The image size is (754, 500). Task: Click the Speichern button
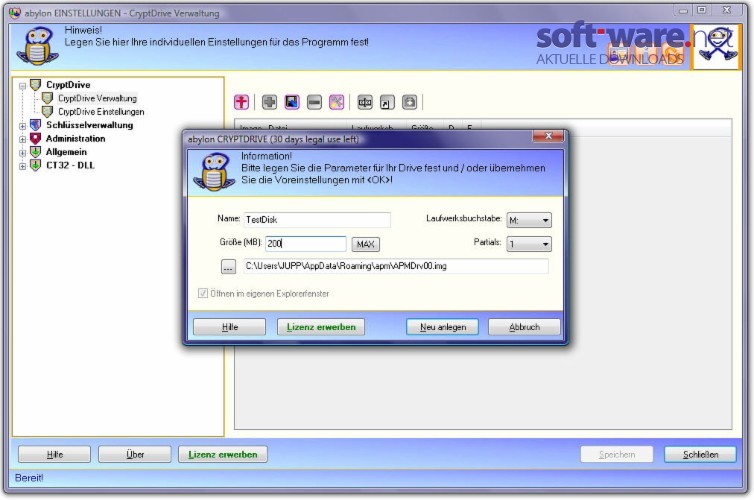[617, 454]
